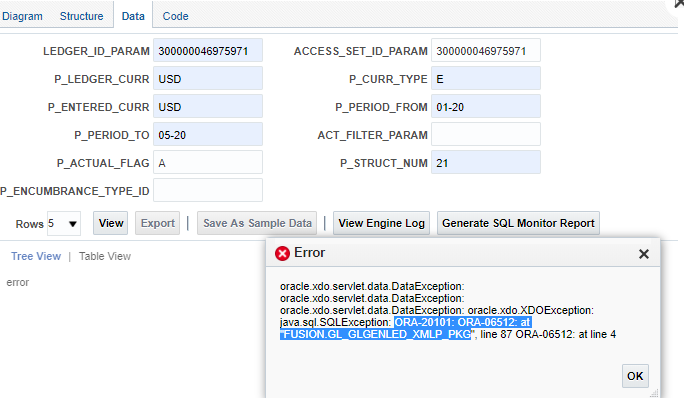Click the P_ENCUMBRANCE_TYPE_ID label
The height and width of the screenshot is (398, 684).
coord(75,191)
